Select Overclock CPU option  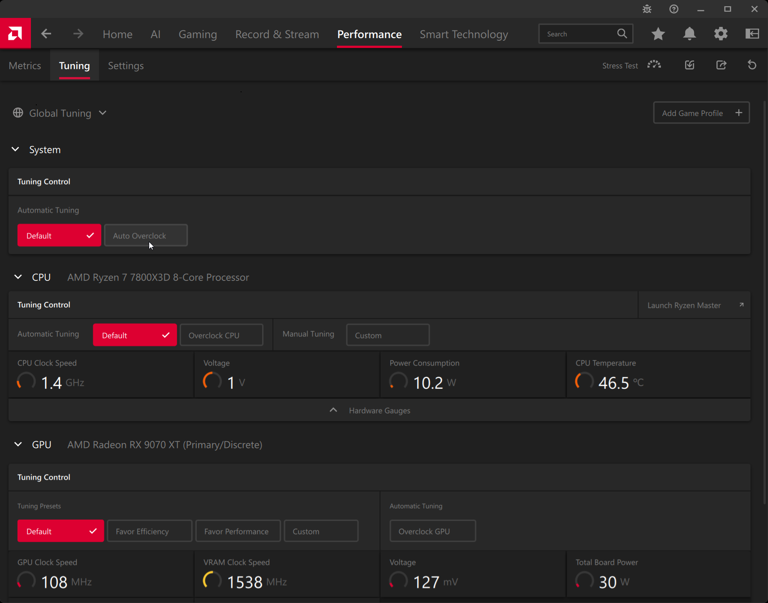tap(221, 335)
